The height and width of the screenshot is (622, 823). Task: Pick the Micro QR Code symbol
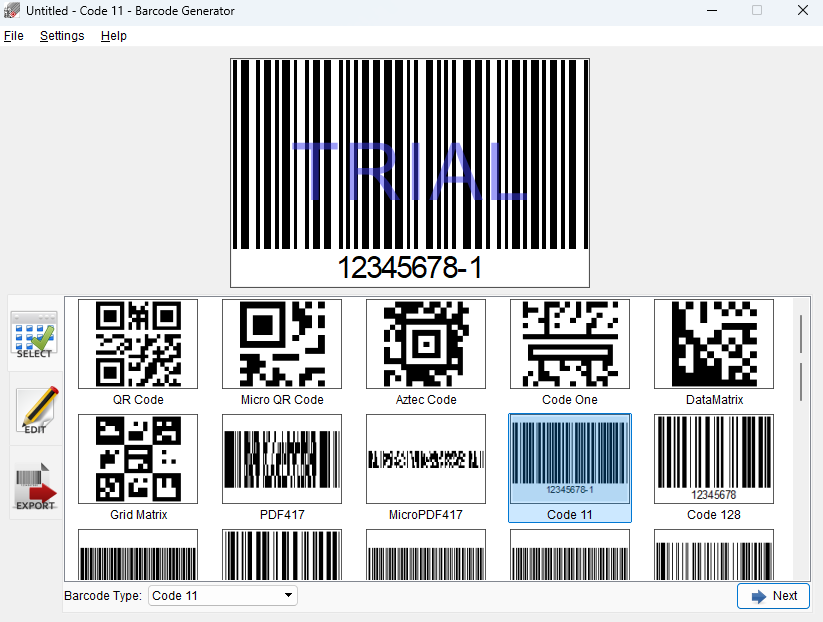tap(282, 344)
